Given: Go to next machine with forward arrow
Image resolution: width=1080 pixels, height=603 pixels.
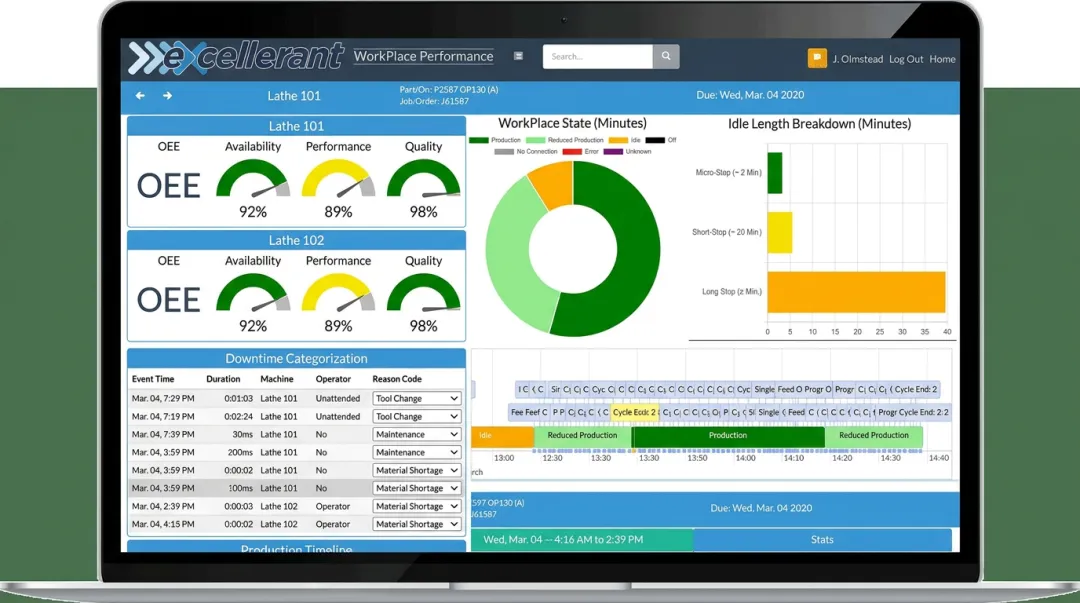Looking at the screenshot, I should pyautogui.click(x=167, y=96).
